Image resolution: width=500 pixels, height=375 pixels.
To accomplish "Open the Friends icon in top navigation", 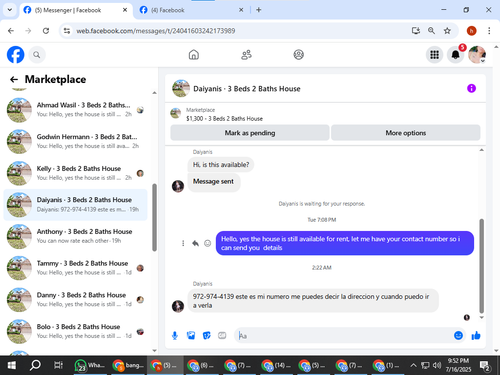I will click(246, 55).
